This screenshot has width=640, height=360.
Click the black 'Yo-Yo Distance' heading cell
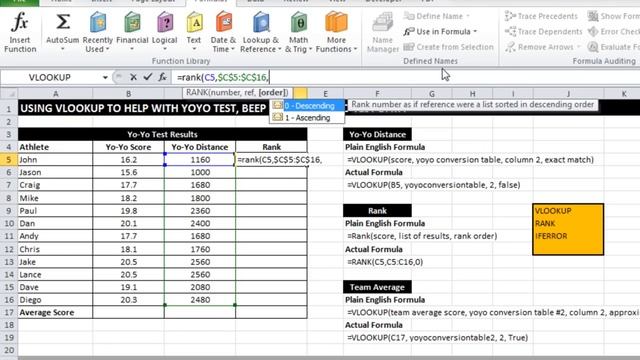click(x=377, y=134)
